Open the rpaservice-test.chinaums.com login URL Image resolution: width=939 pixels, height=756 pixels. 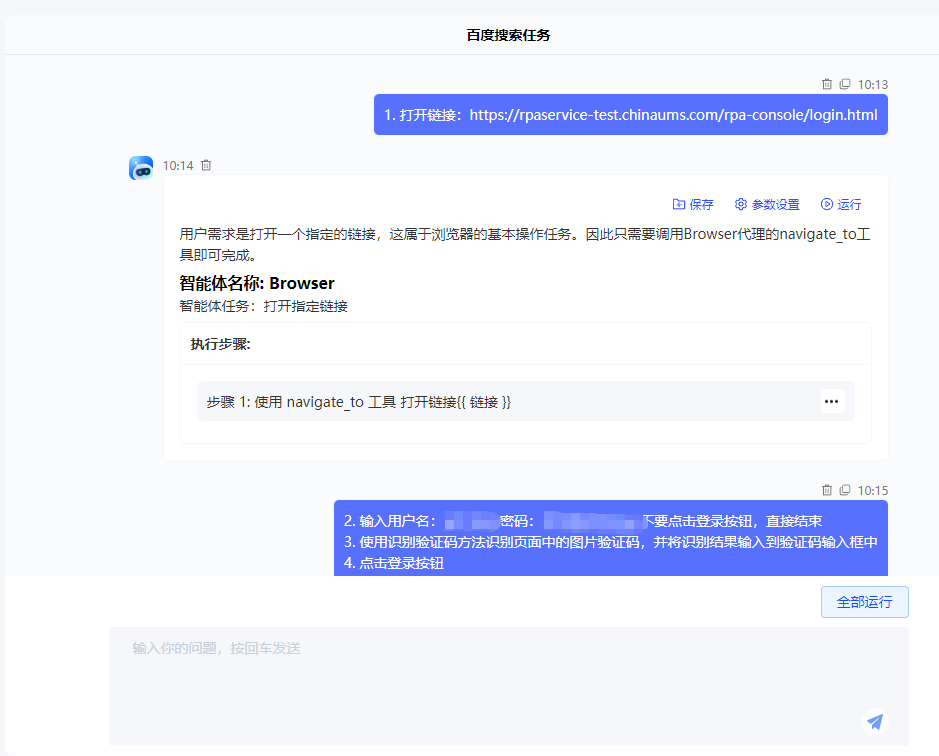[x=673, y=115]
